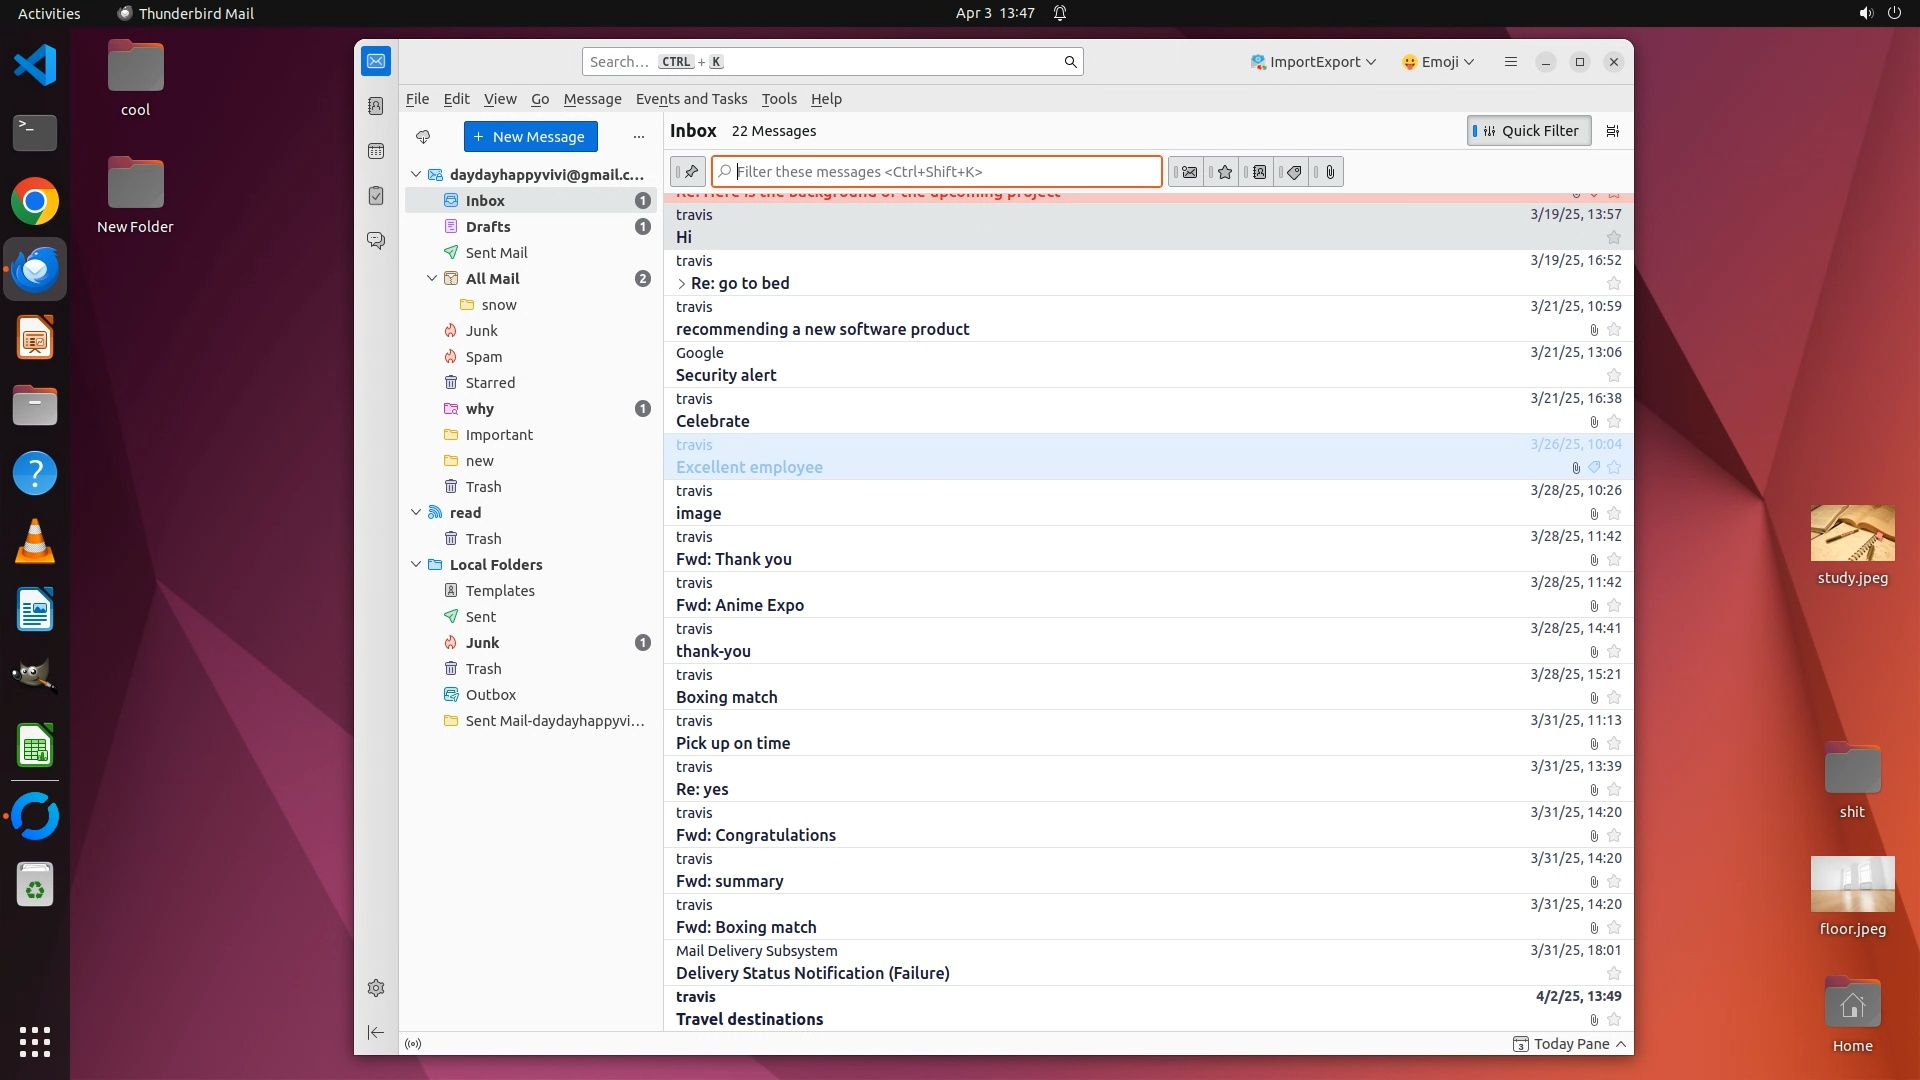Image resolution: width=1920 pixels, height=1080 pixels.
Task: Open the Thunderbird app menu (hamburger)
Action: point(1510,62)
